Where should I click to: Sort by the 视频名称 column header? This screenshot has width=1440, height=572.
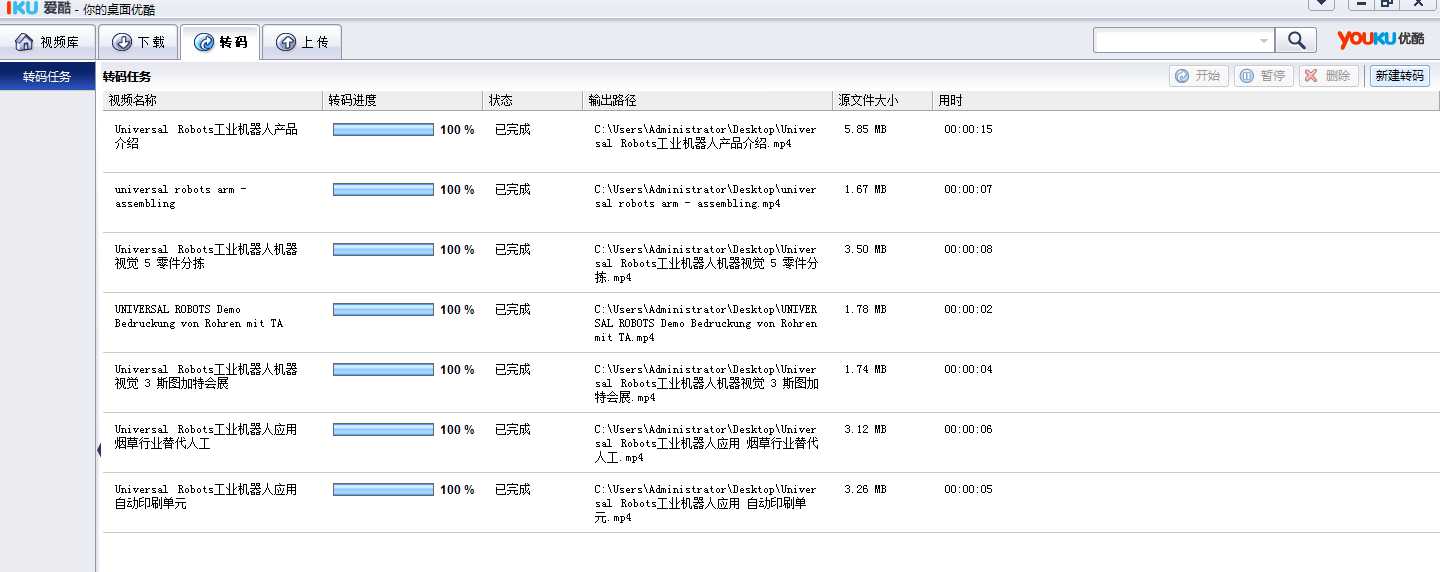tap(213, 100)
